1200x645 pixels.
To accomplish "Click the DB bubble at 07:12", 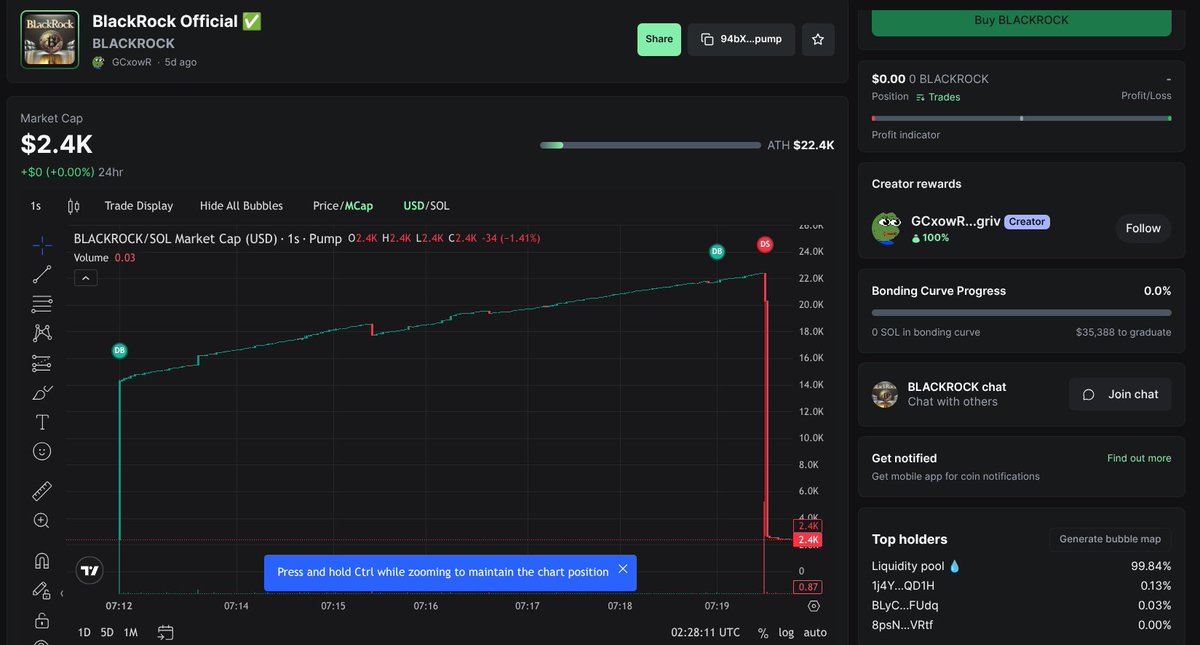I will (x=119, y=351).
